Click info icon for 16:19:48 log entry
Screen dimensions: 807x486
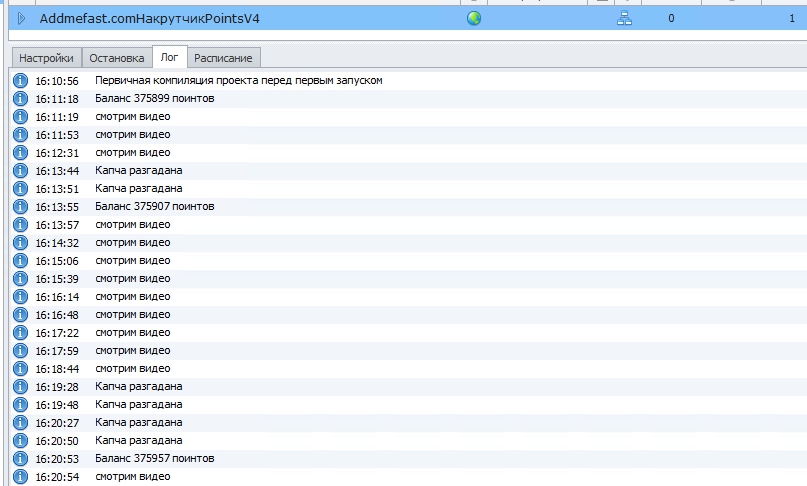pos(20,405)
